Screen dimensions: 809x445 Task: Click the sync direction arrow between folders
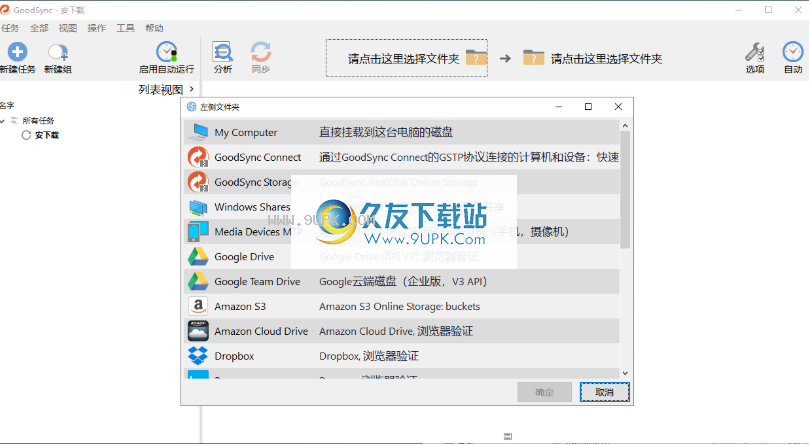(506, 58)
